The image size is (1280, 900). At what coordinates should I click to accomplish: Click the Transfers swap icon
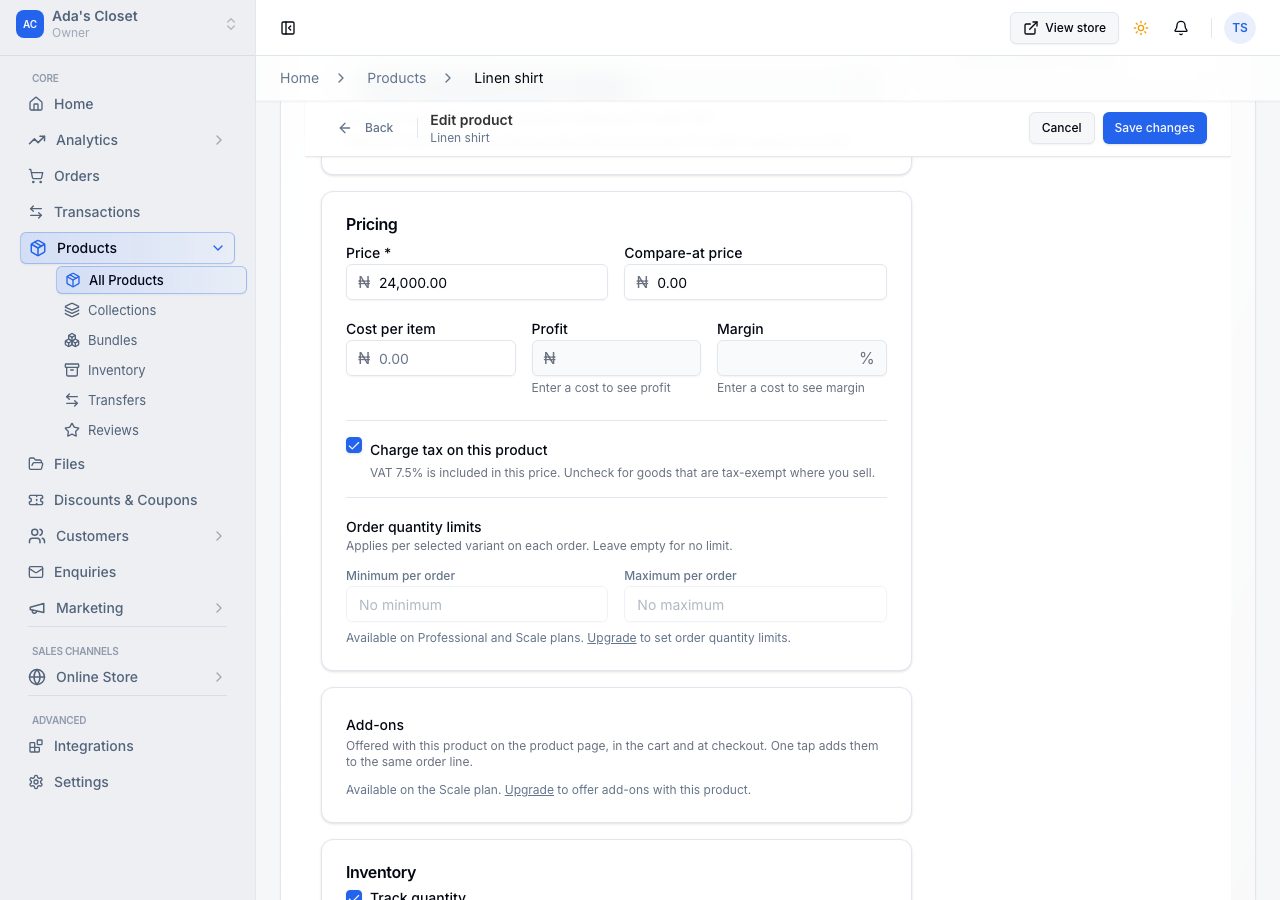(72, 400)
